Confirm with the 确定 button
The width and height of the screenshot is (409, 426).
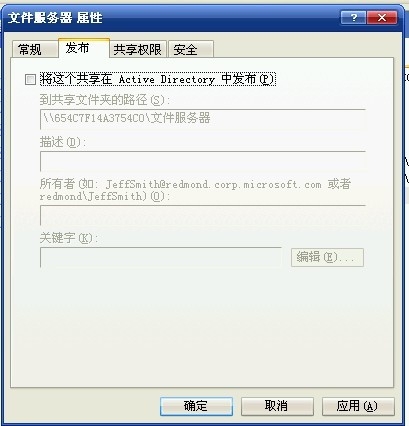tap(196, 406)
